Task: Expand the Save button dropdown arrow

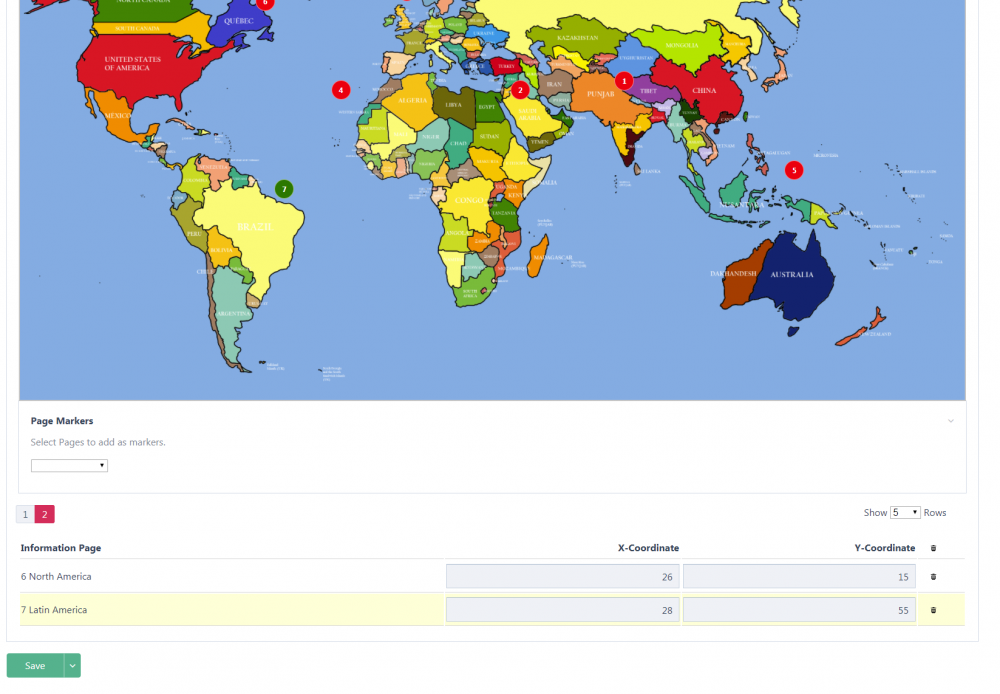Action: click(x=72, y=666)
